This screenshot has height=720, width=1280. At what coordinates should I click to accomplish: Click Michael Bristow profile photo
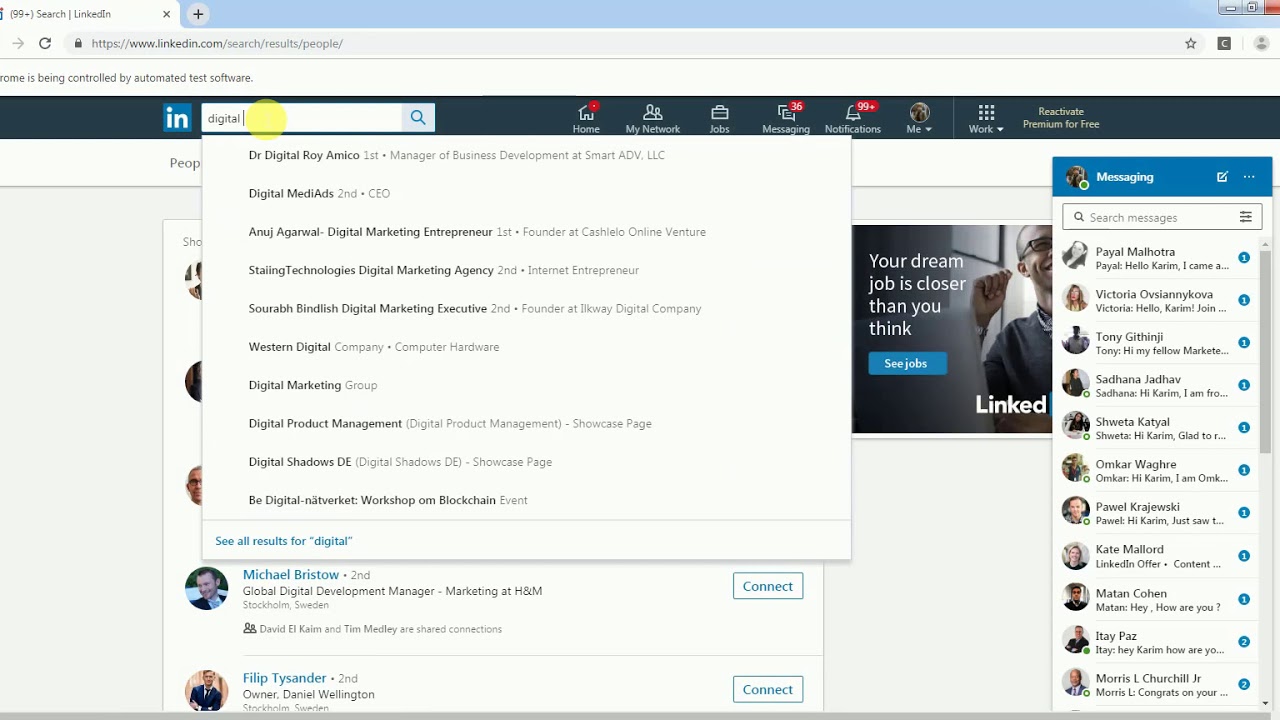pos(207,588)
